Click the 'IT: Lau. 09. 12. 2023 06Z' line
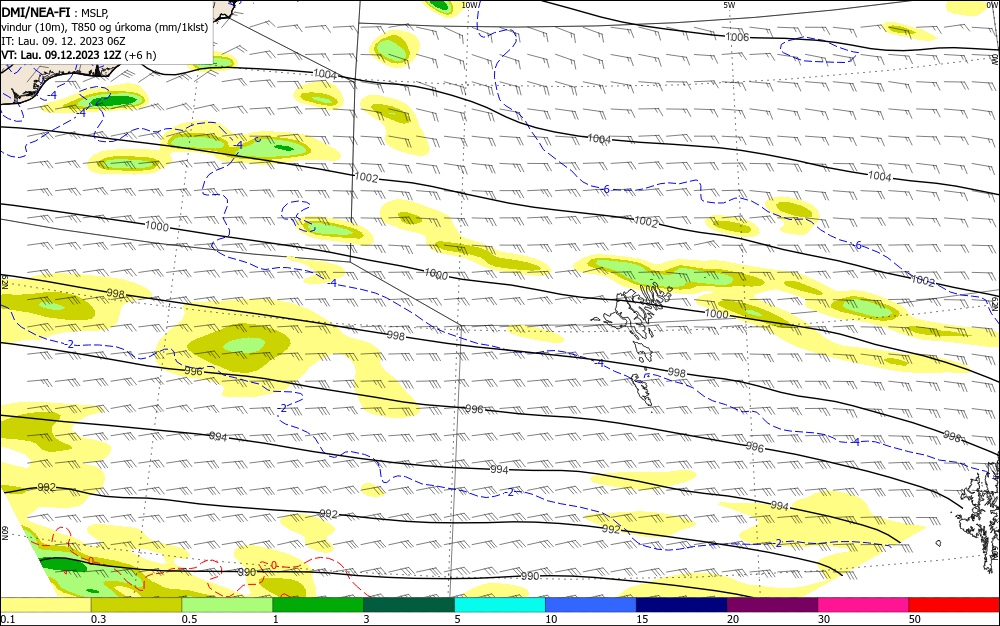Viewport: 1000px width, 626px height. tap(63, 41)
